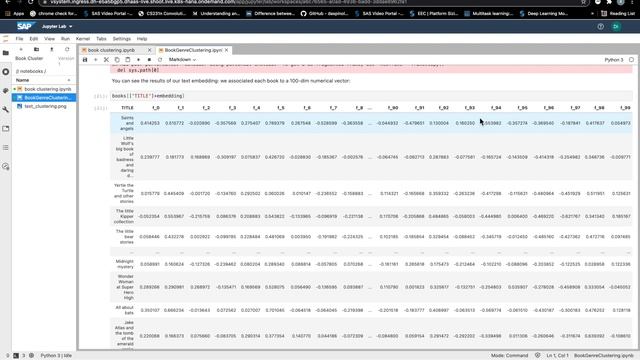The height and width of the screenshot is (360, 640).
Task: Open the Edit menu
Action: pos(33,39)
